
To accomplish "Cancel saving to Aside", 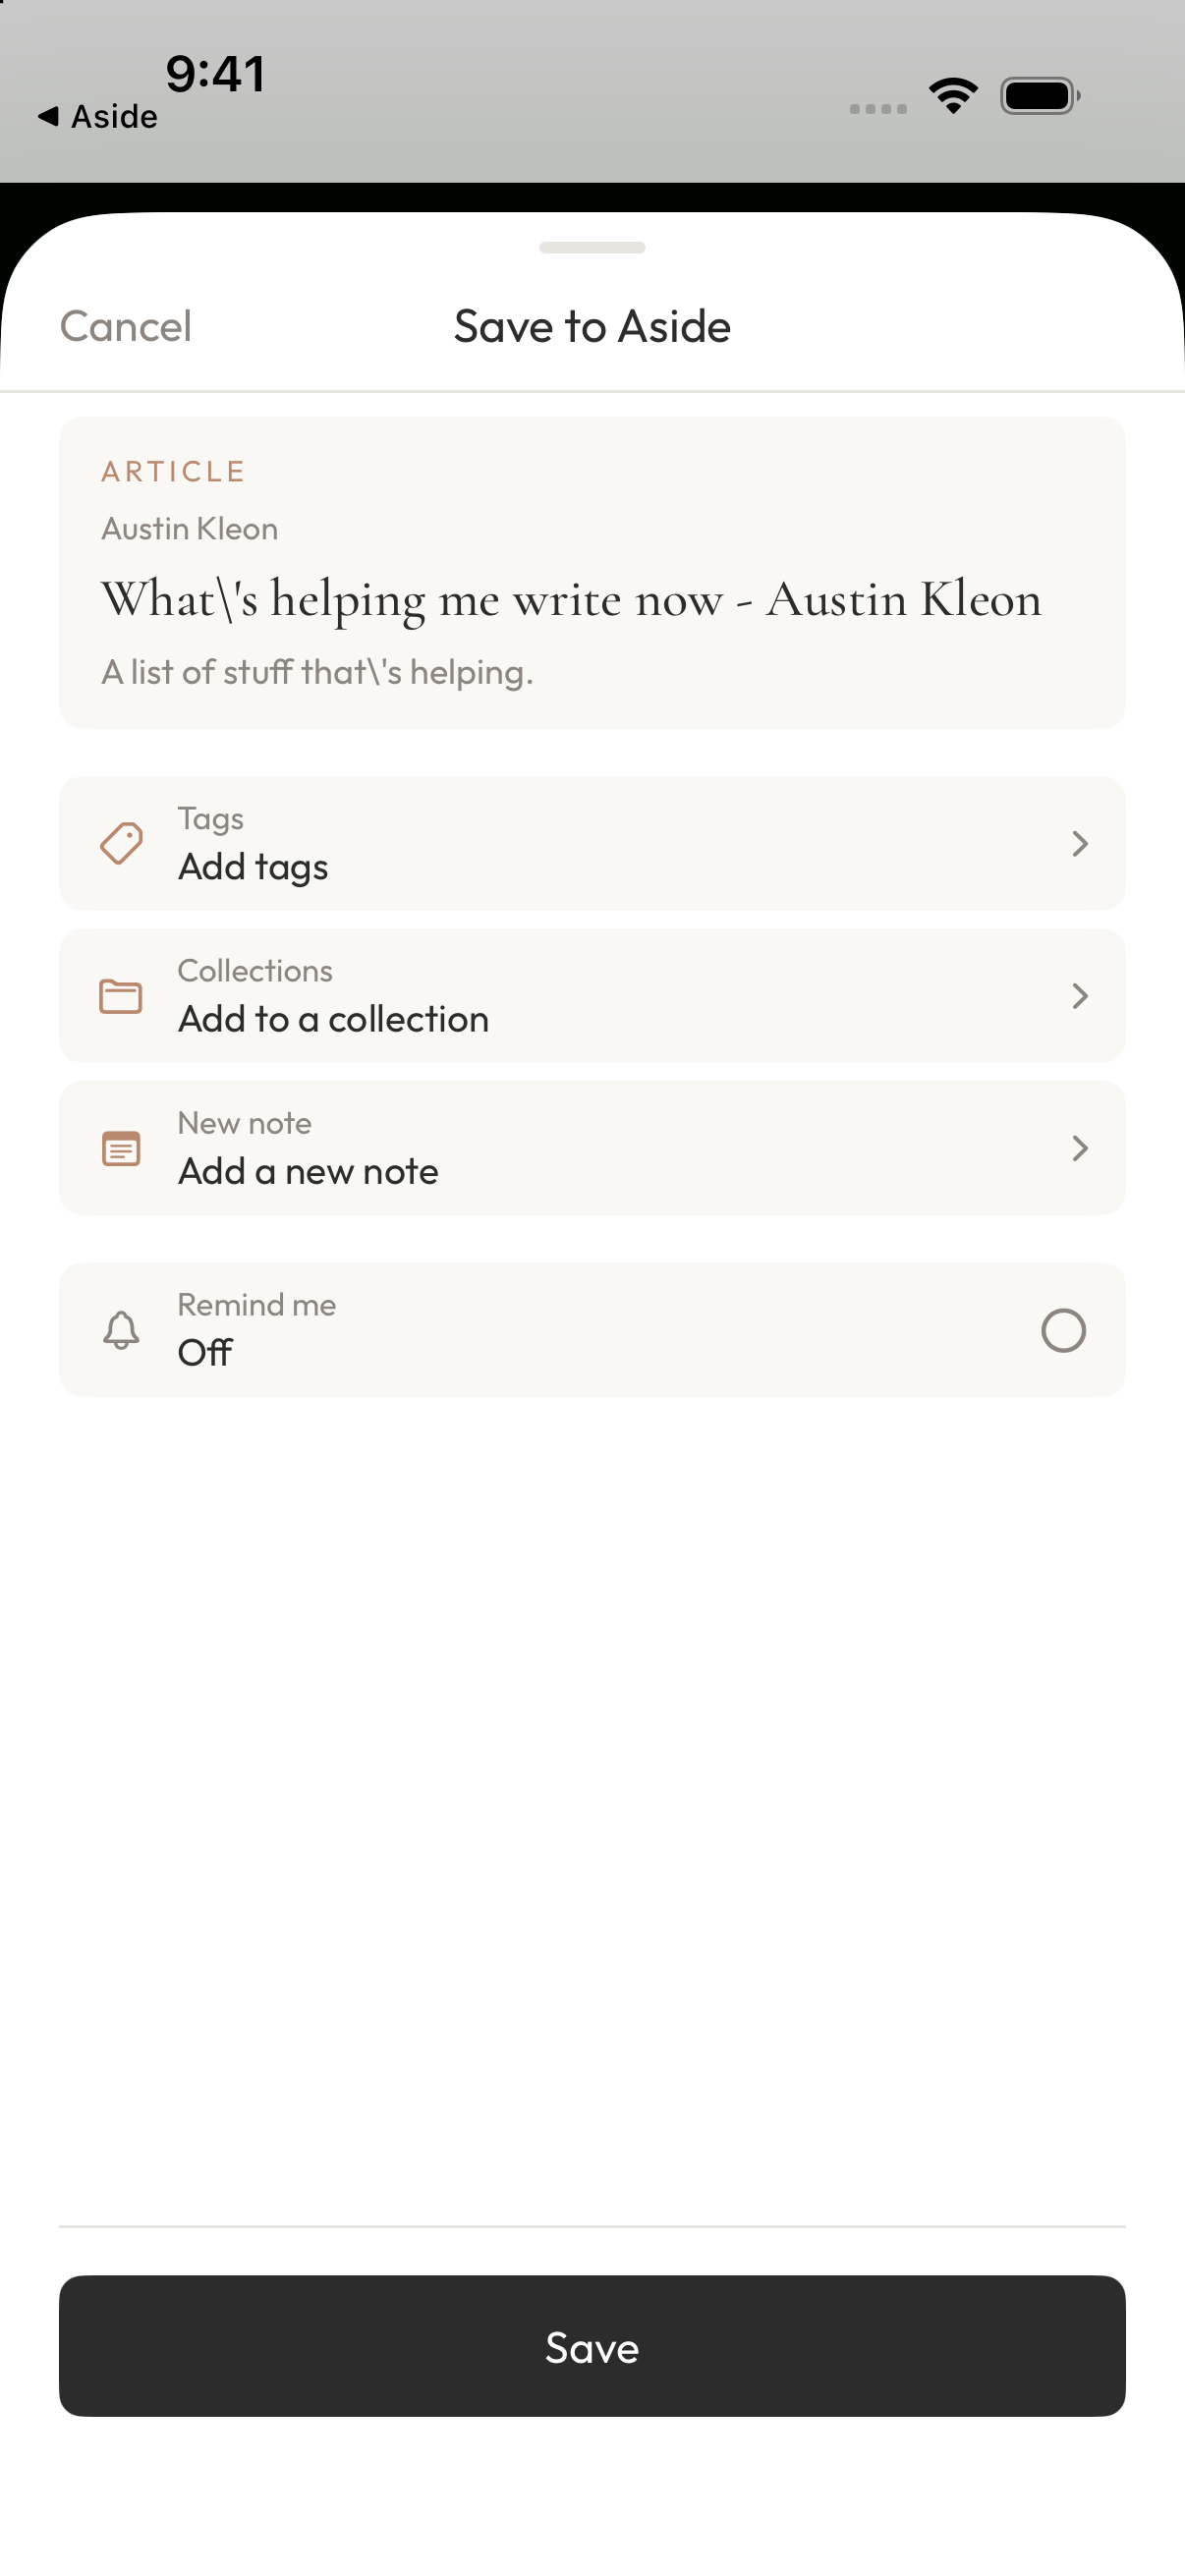I will click(125, 326).
